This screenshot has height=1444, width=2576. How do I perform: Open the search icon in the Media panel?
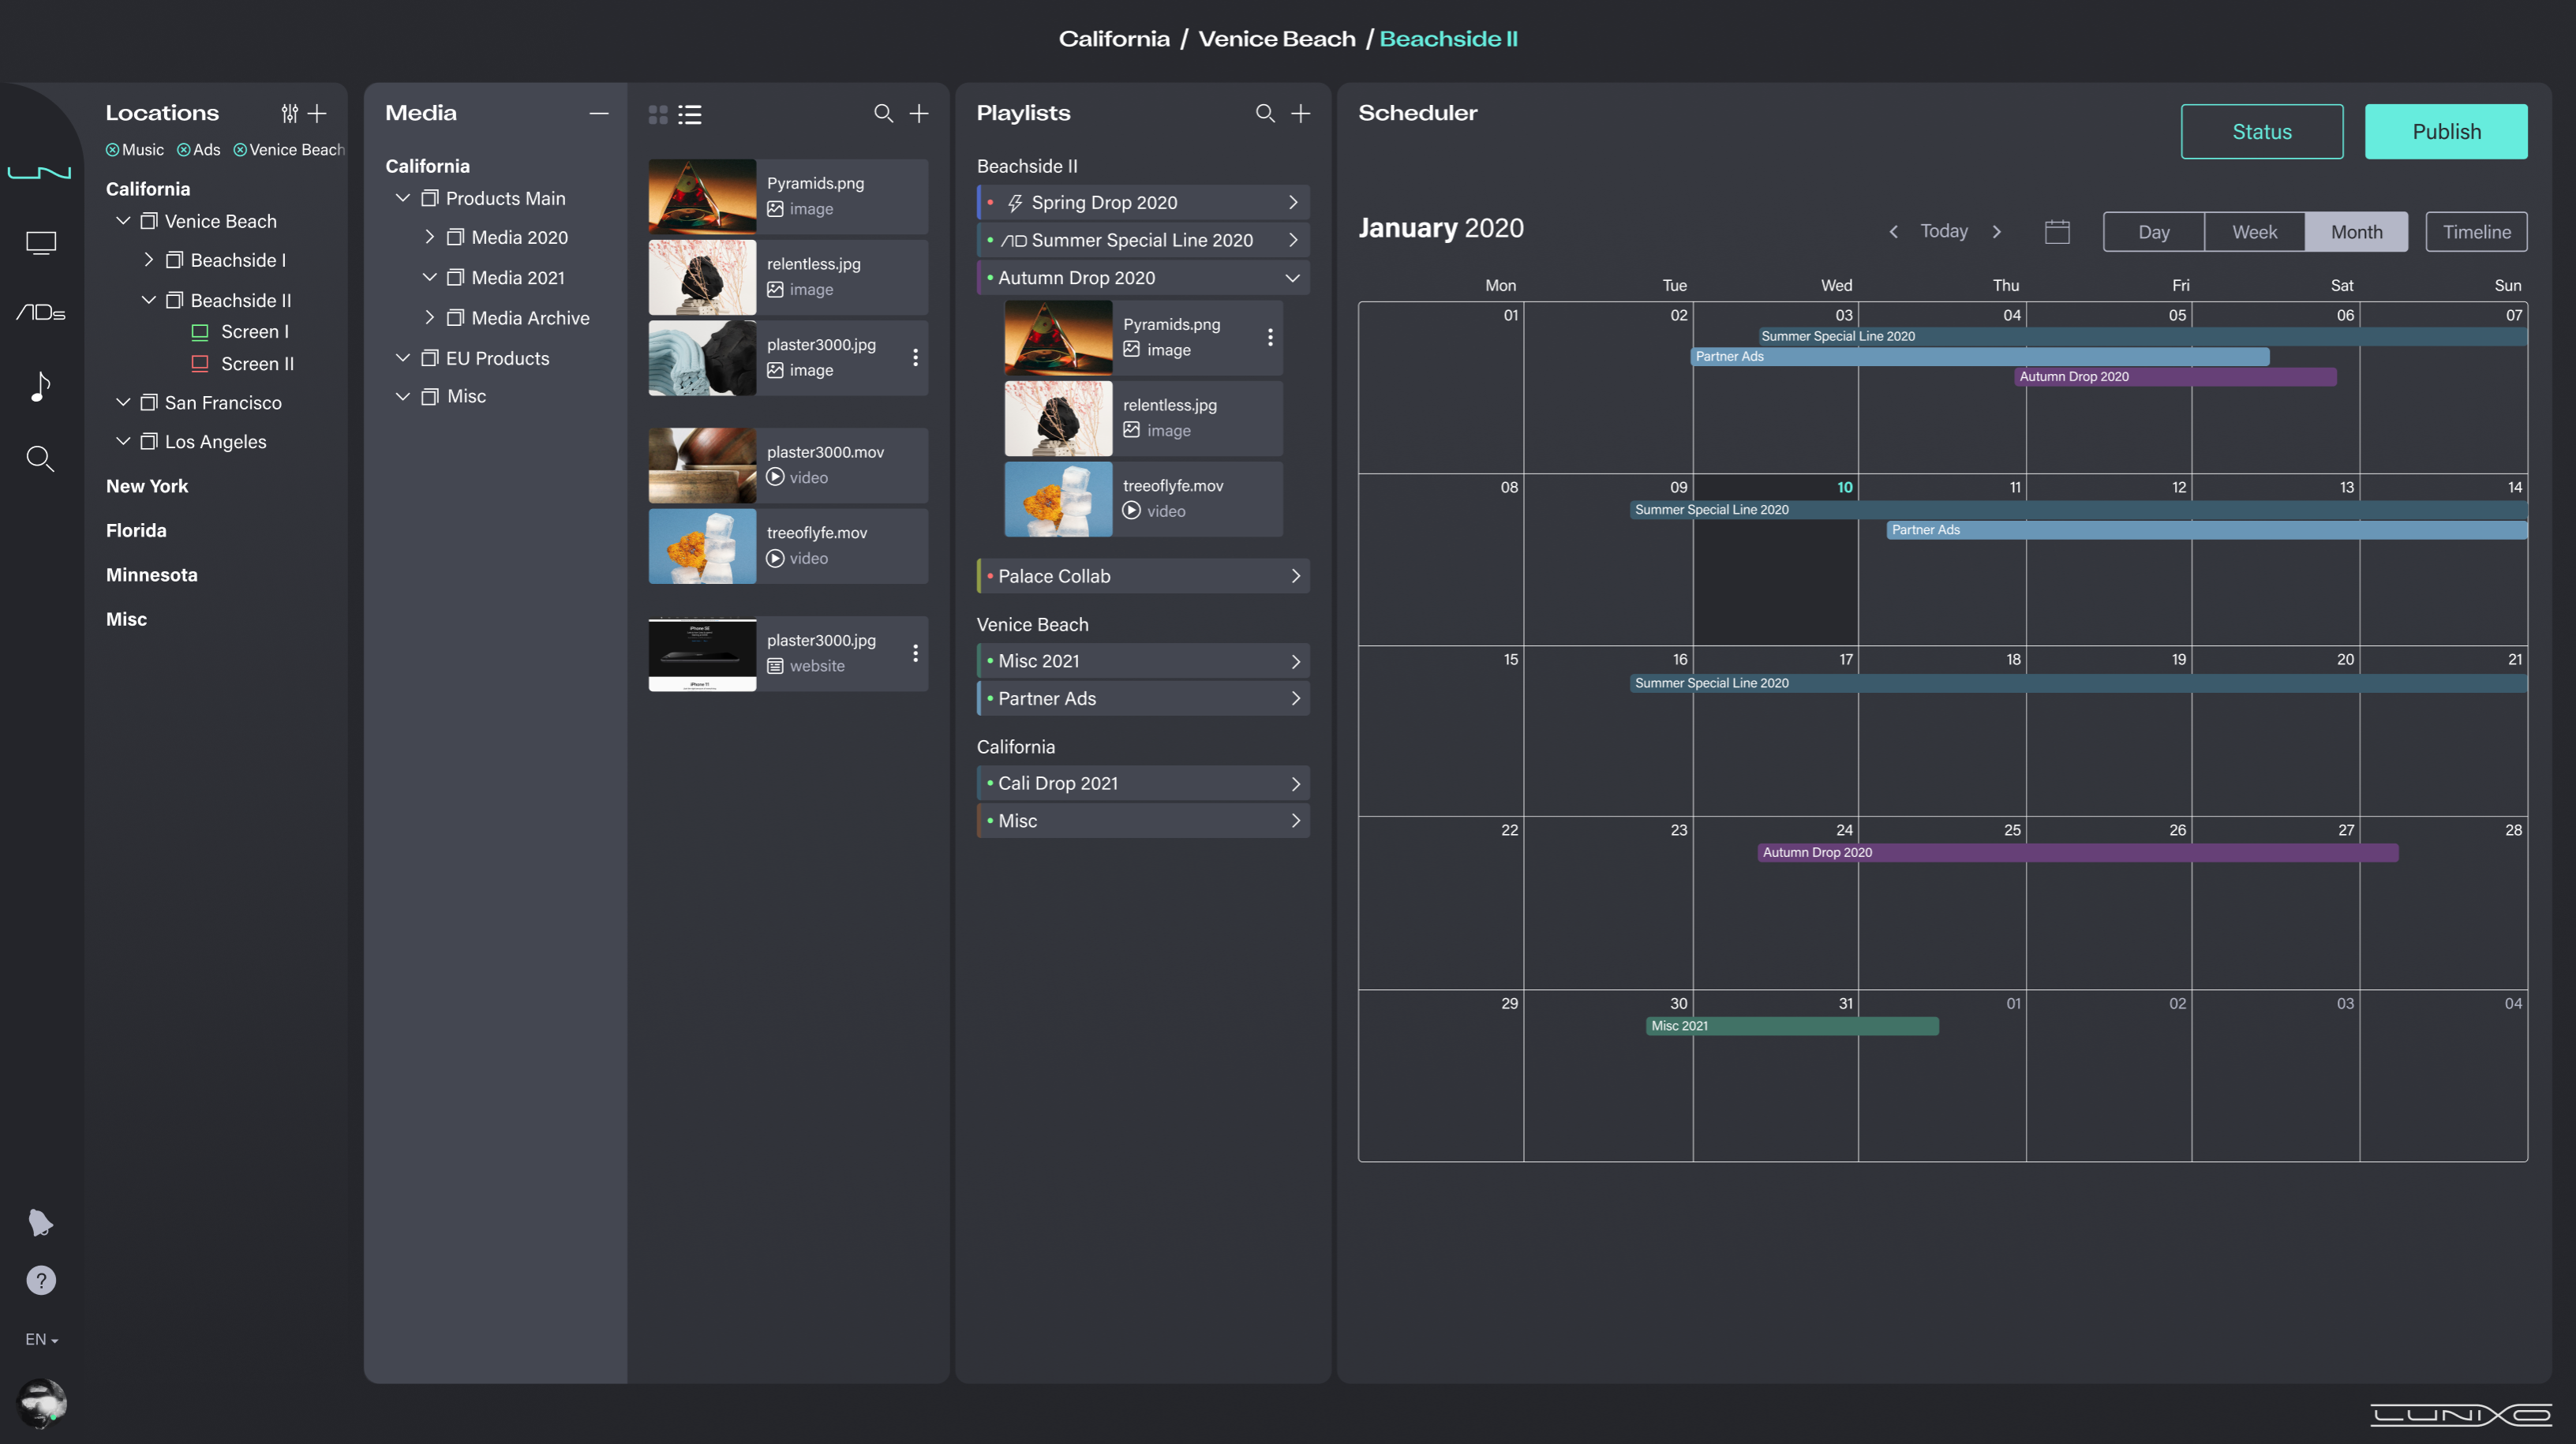point(884,113)
